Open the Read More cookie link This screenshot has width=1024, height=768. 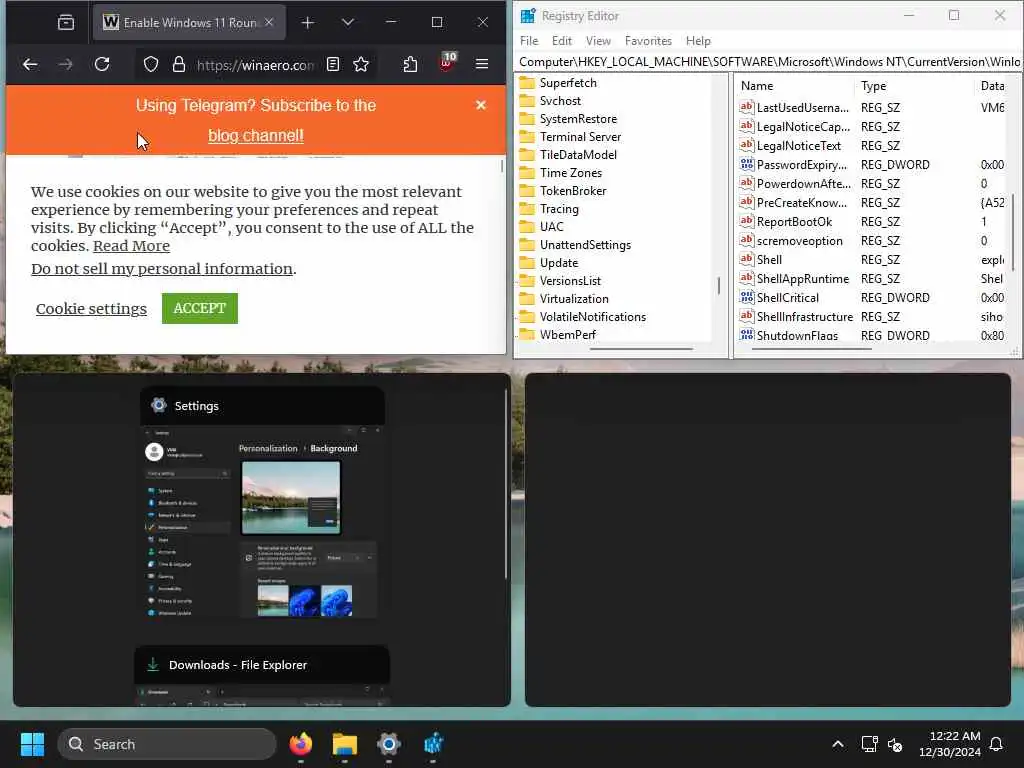coord(131,246)
